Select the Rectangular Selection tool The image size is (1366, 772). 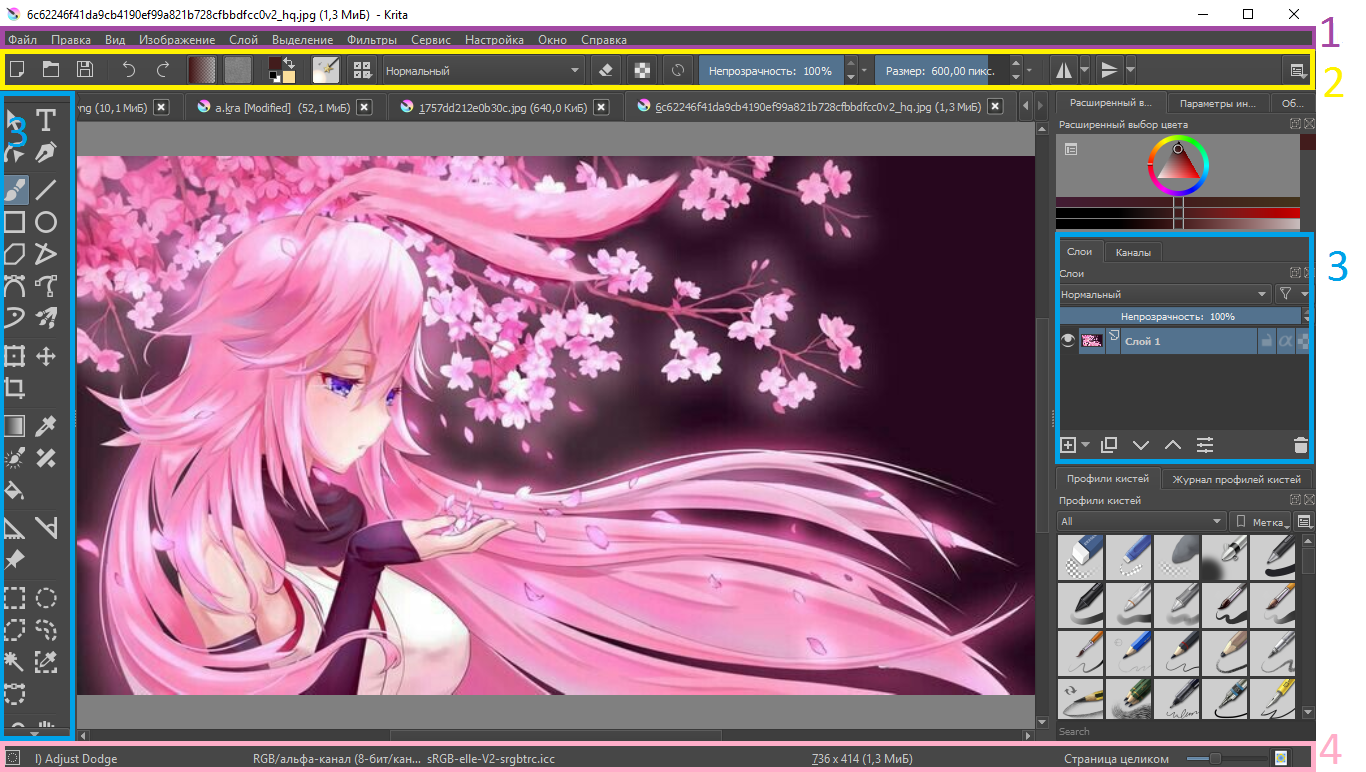click(x=15, y=598)
